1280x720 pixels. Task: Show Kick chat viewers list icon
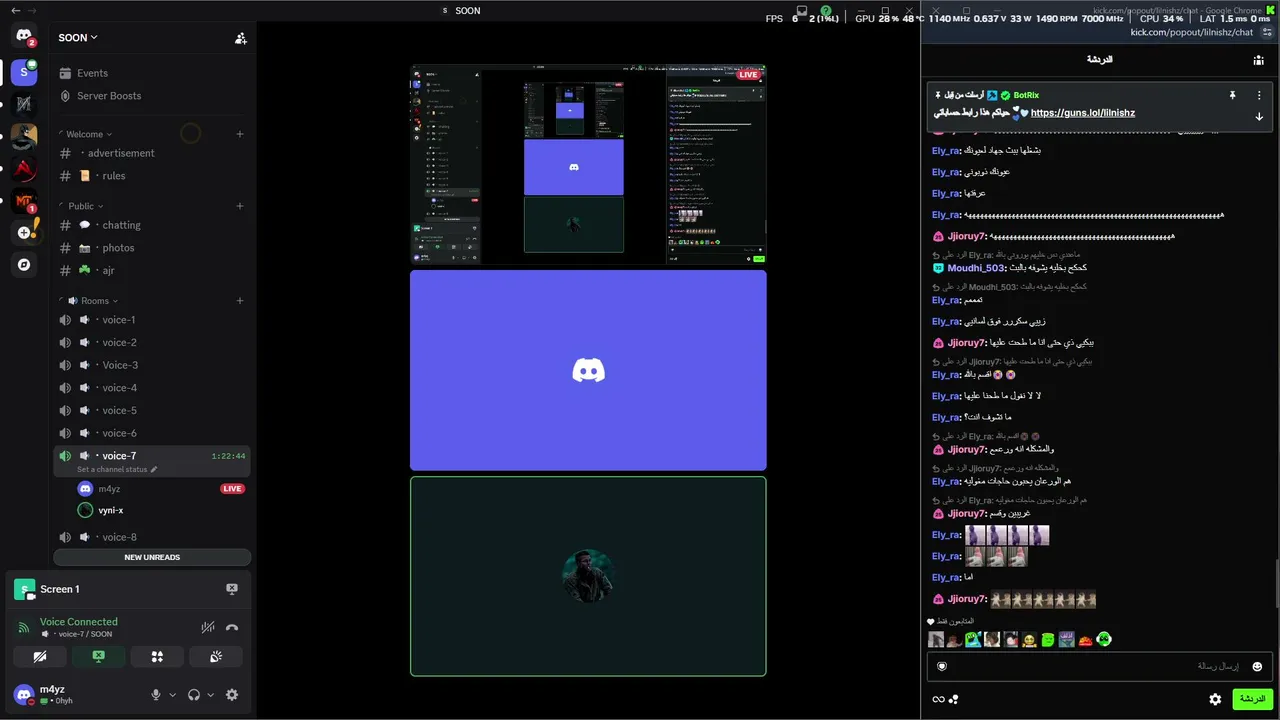click(1258, 60)
